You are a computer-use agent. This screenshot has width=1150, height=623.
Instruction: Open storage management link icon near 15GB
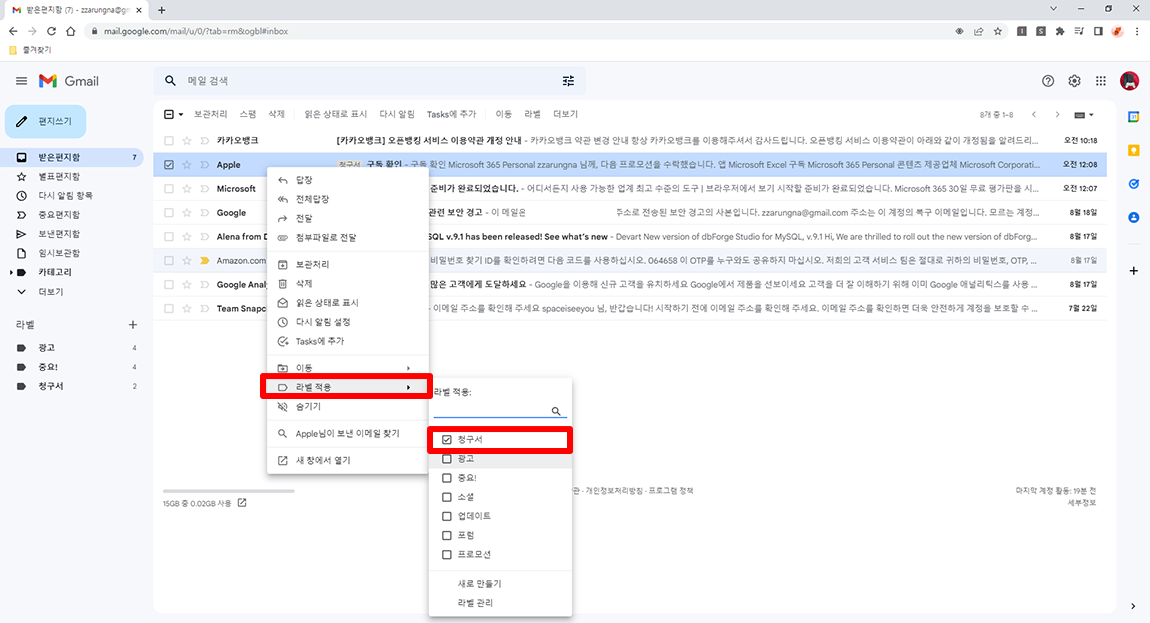coord(242,503)
